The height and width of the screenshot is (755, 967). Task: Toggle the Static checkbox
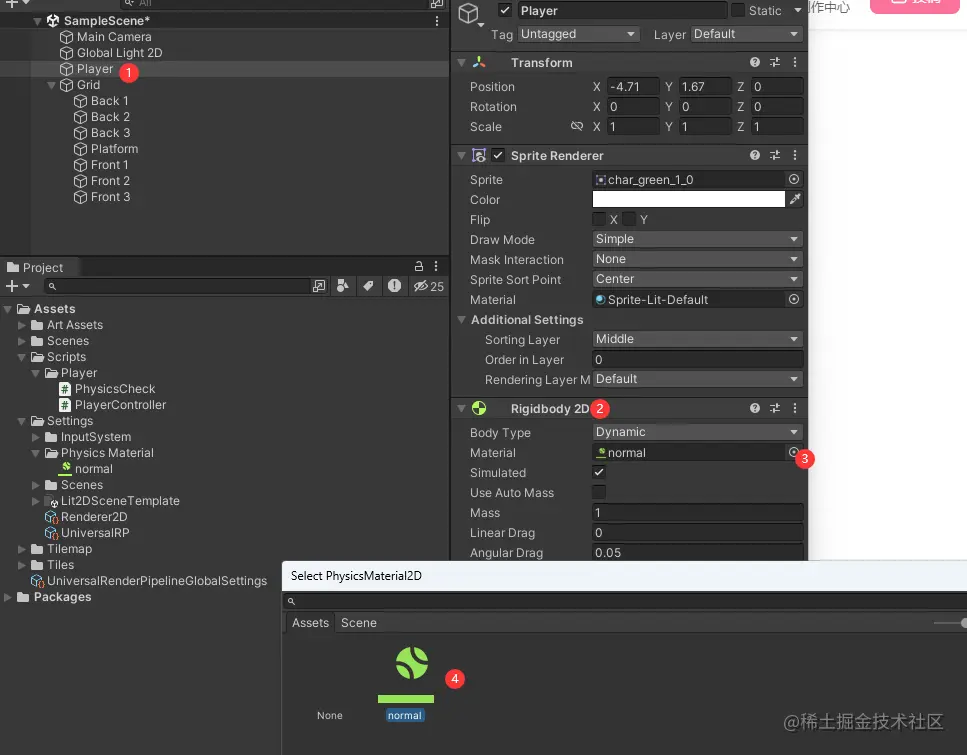tap(738, 10)
